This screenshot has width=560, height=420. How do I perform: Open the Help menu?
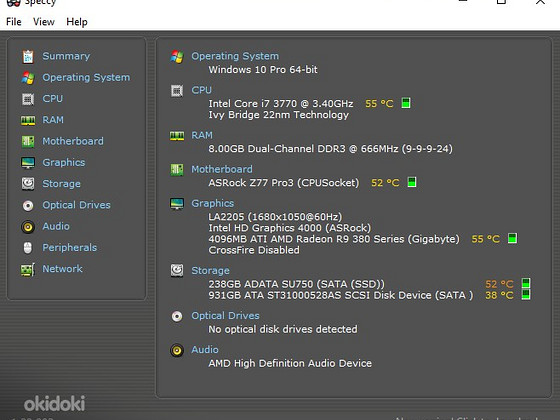point(77,22)
